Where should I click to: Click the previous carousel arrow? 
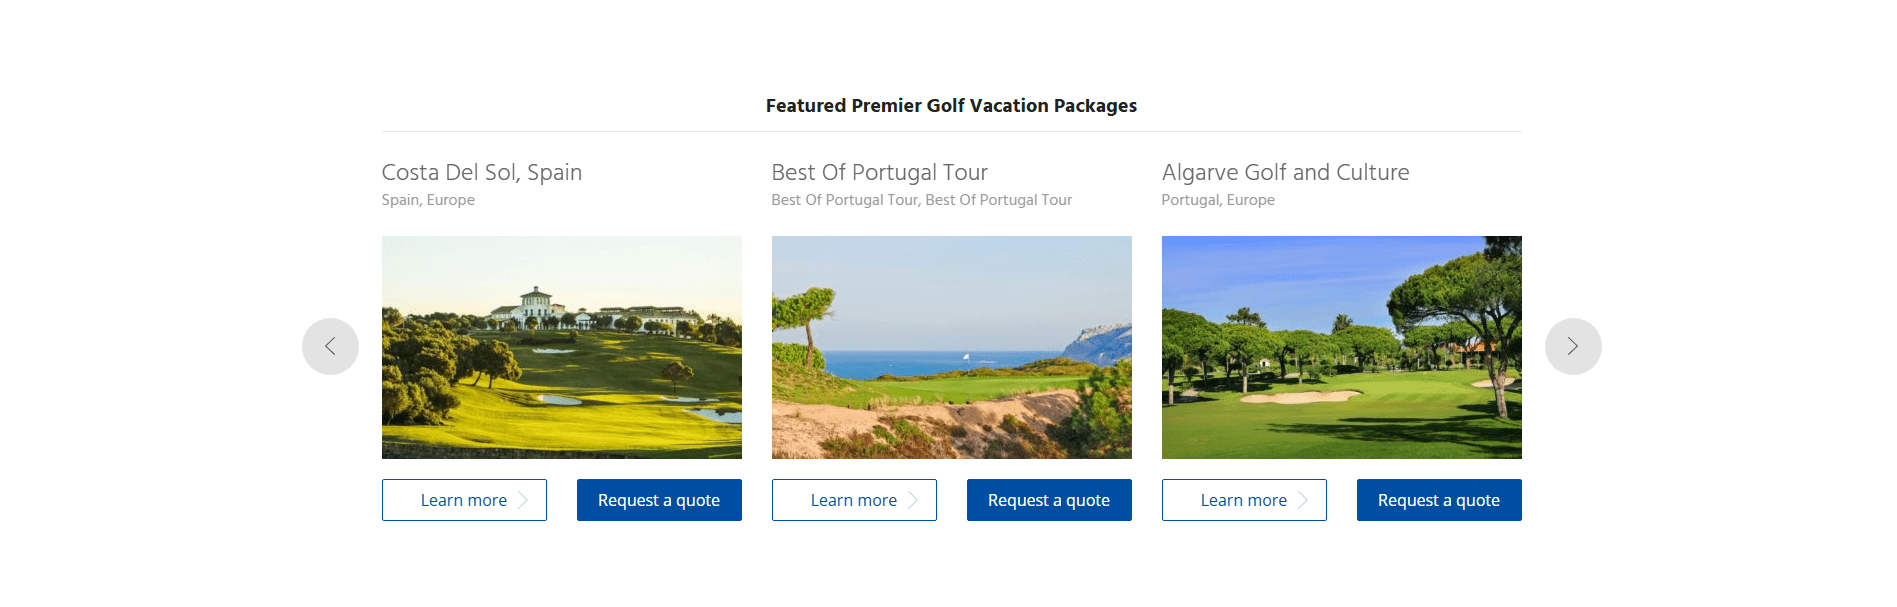[330, 347]
